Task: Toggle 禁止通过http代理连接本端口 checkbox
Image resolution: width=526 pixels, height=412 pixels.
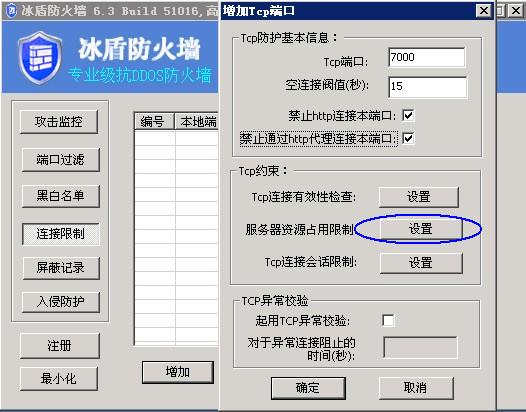Action: 408,138
